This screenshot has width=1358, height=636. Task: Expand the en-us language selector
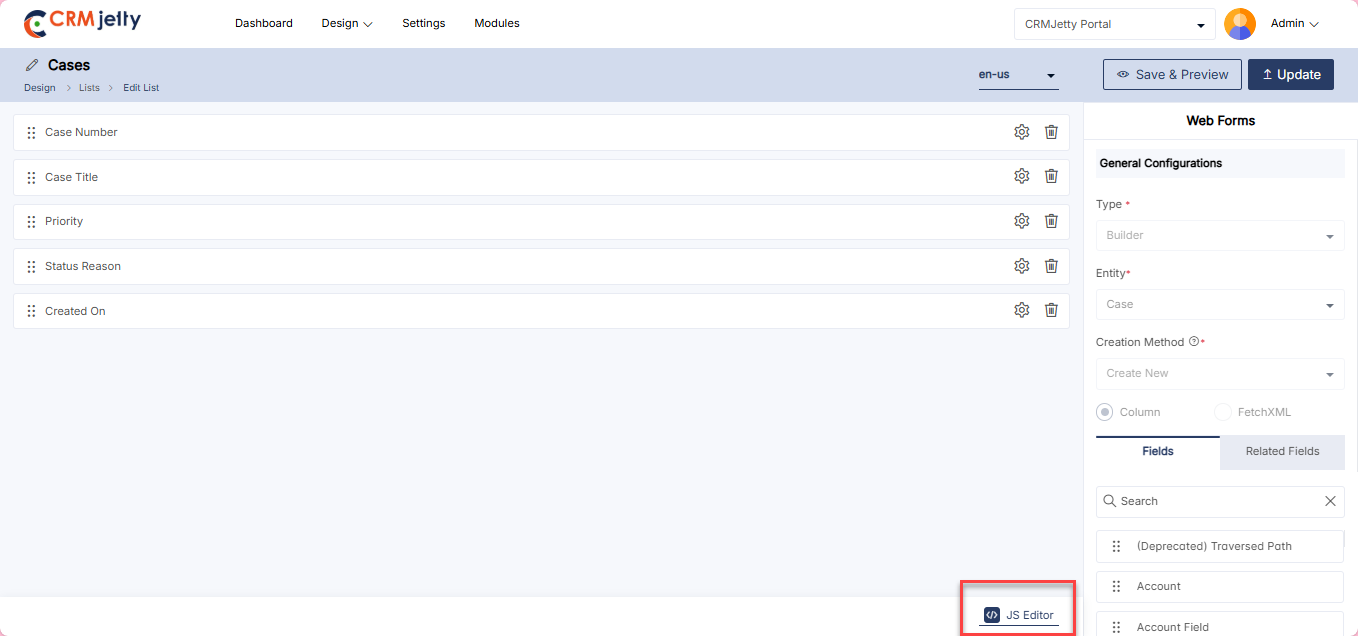tap(1017, 76)
